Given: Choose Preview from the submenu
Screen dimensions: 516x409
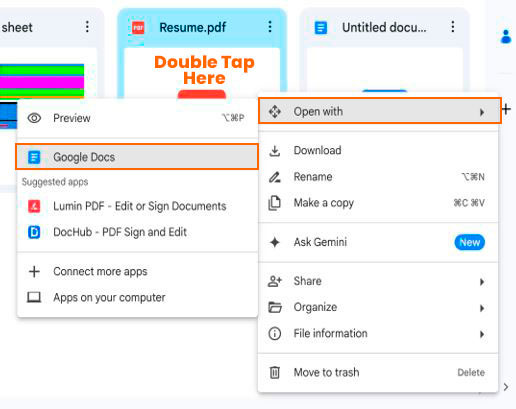Looking at the screenshot, I should [137, 118].
